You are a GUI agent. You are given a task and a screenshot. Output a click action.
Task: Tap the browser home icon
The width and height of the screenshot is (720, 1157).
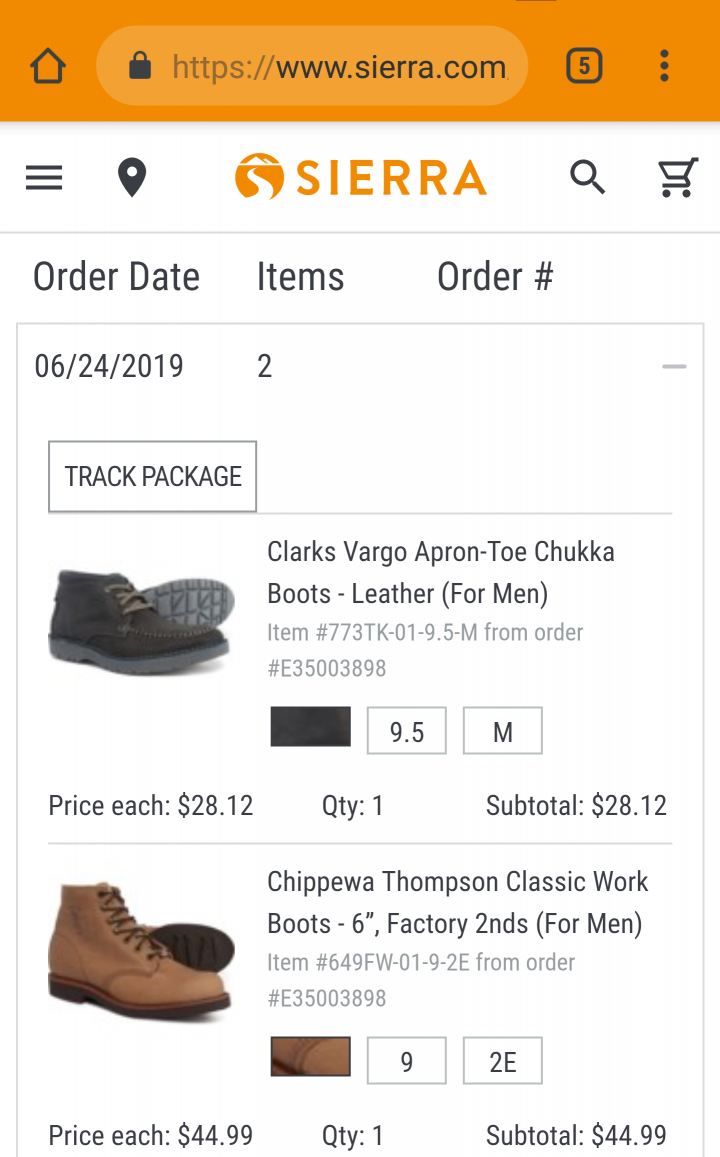coord(48,66)
